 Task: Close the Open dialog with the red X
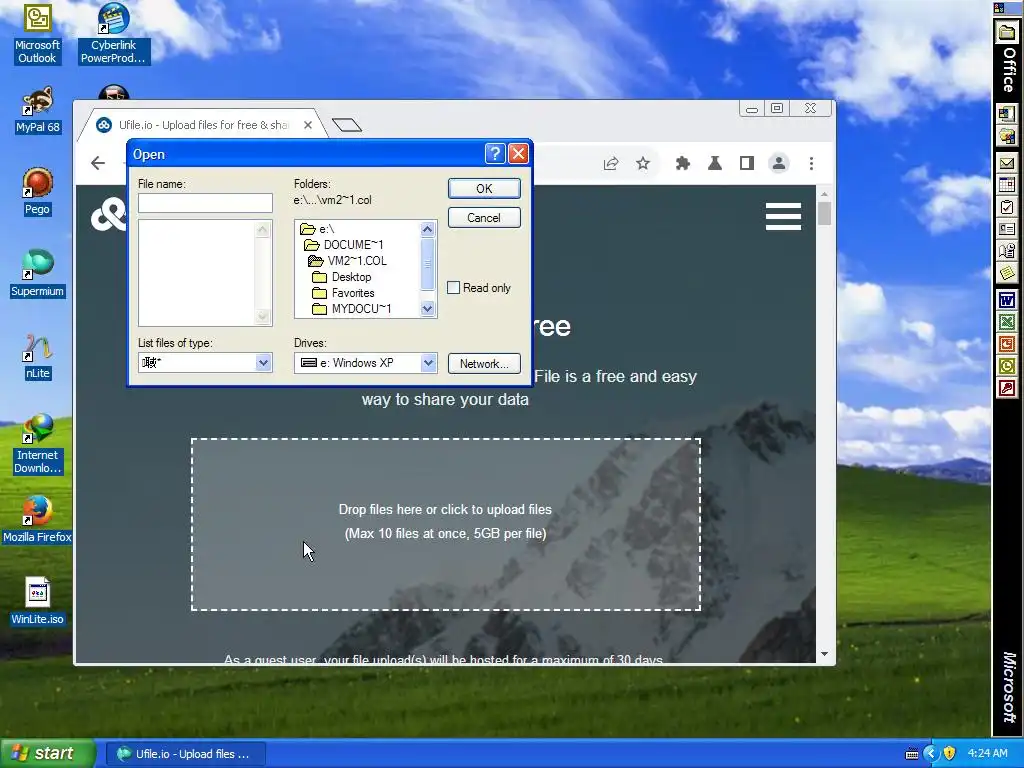point(518,153)
